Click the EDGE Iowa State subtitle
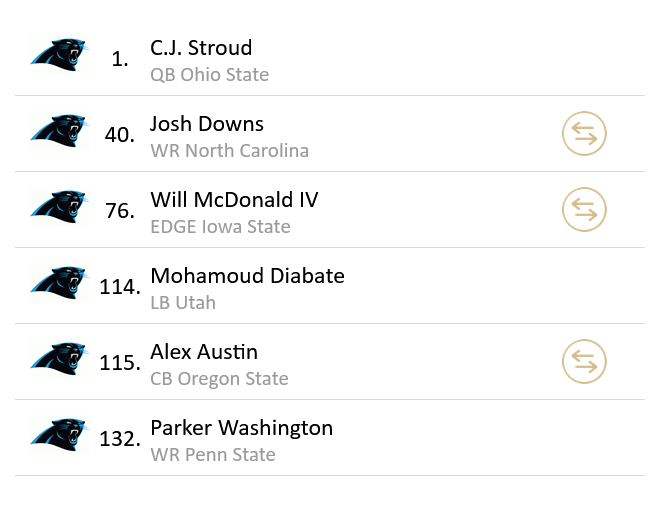664x507 pixels. click(x=220, y=227)
